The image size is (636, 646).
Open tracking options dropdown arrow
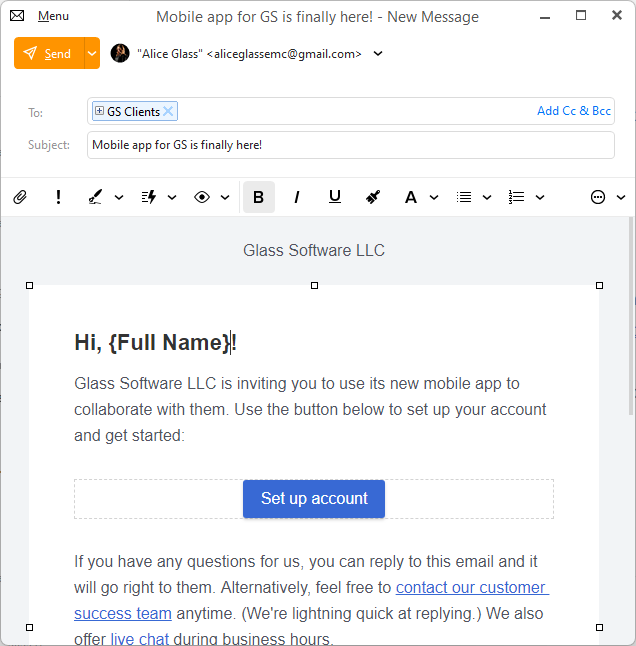click(225, 197)
